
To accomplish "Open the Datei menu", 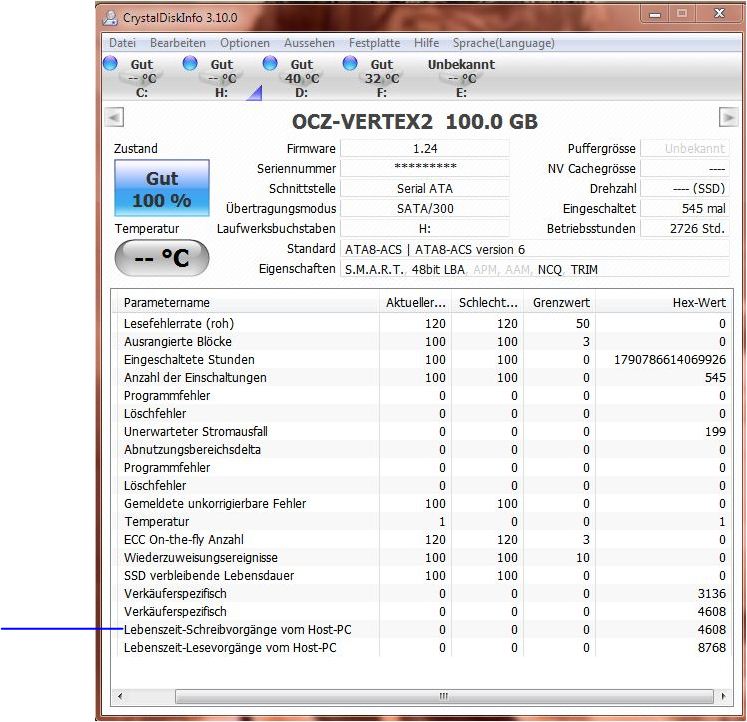I will tap(122, 43).
